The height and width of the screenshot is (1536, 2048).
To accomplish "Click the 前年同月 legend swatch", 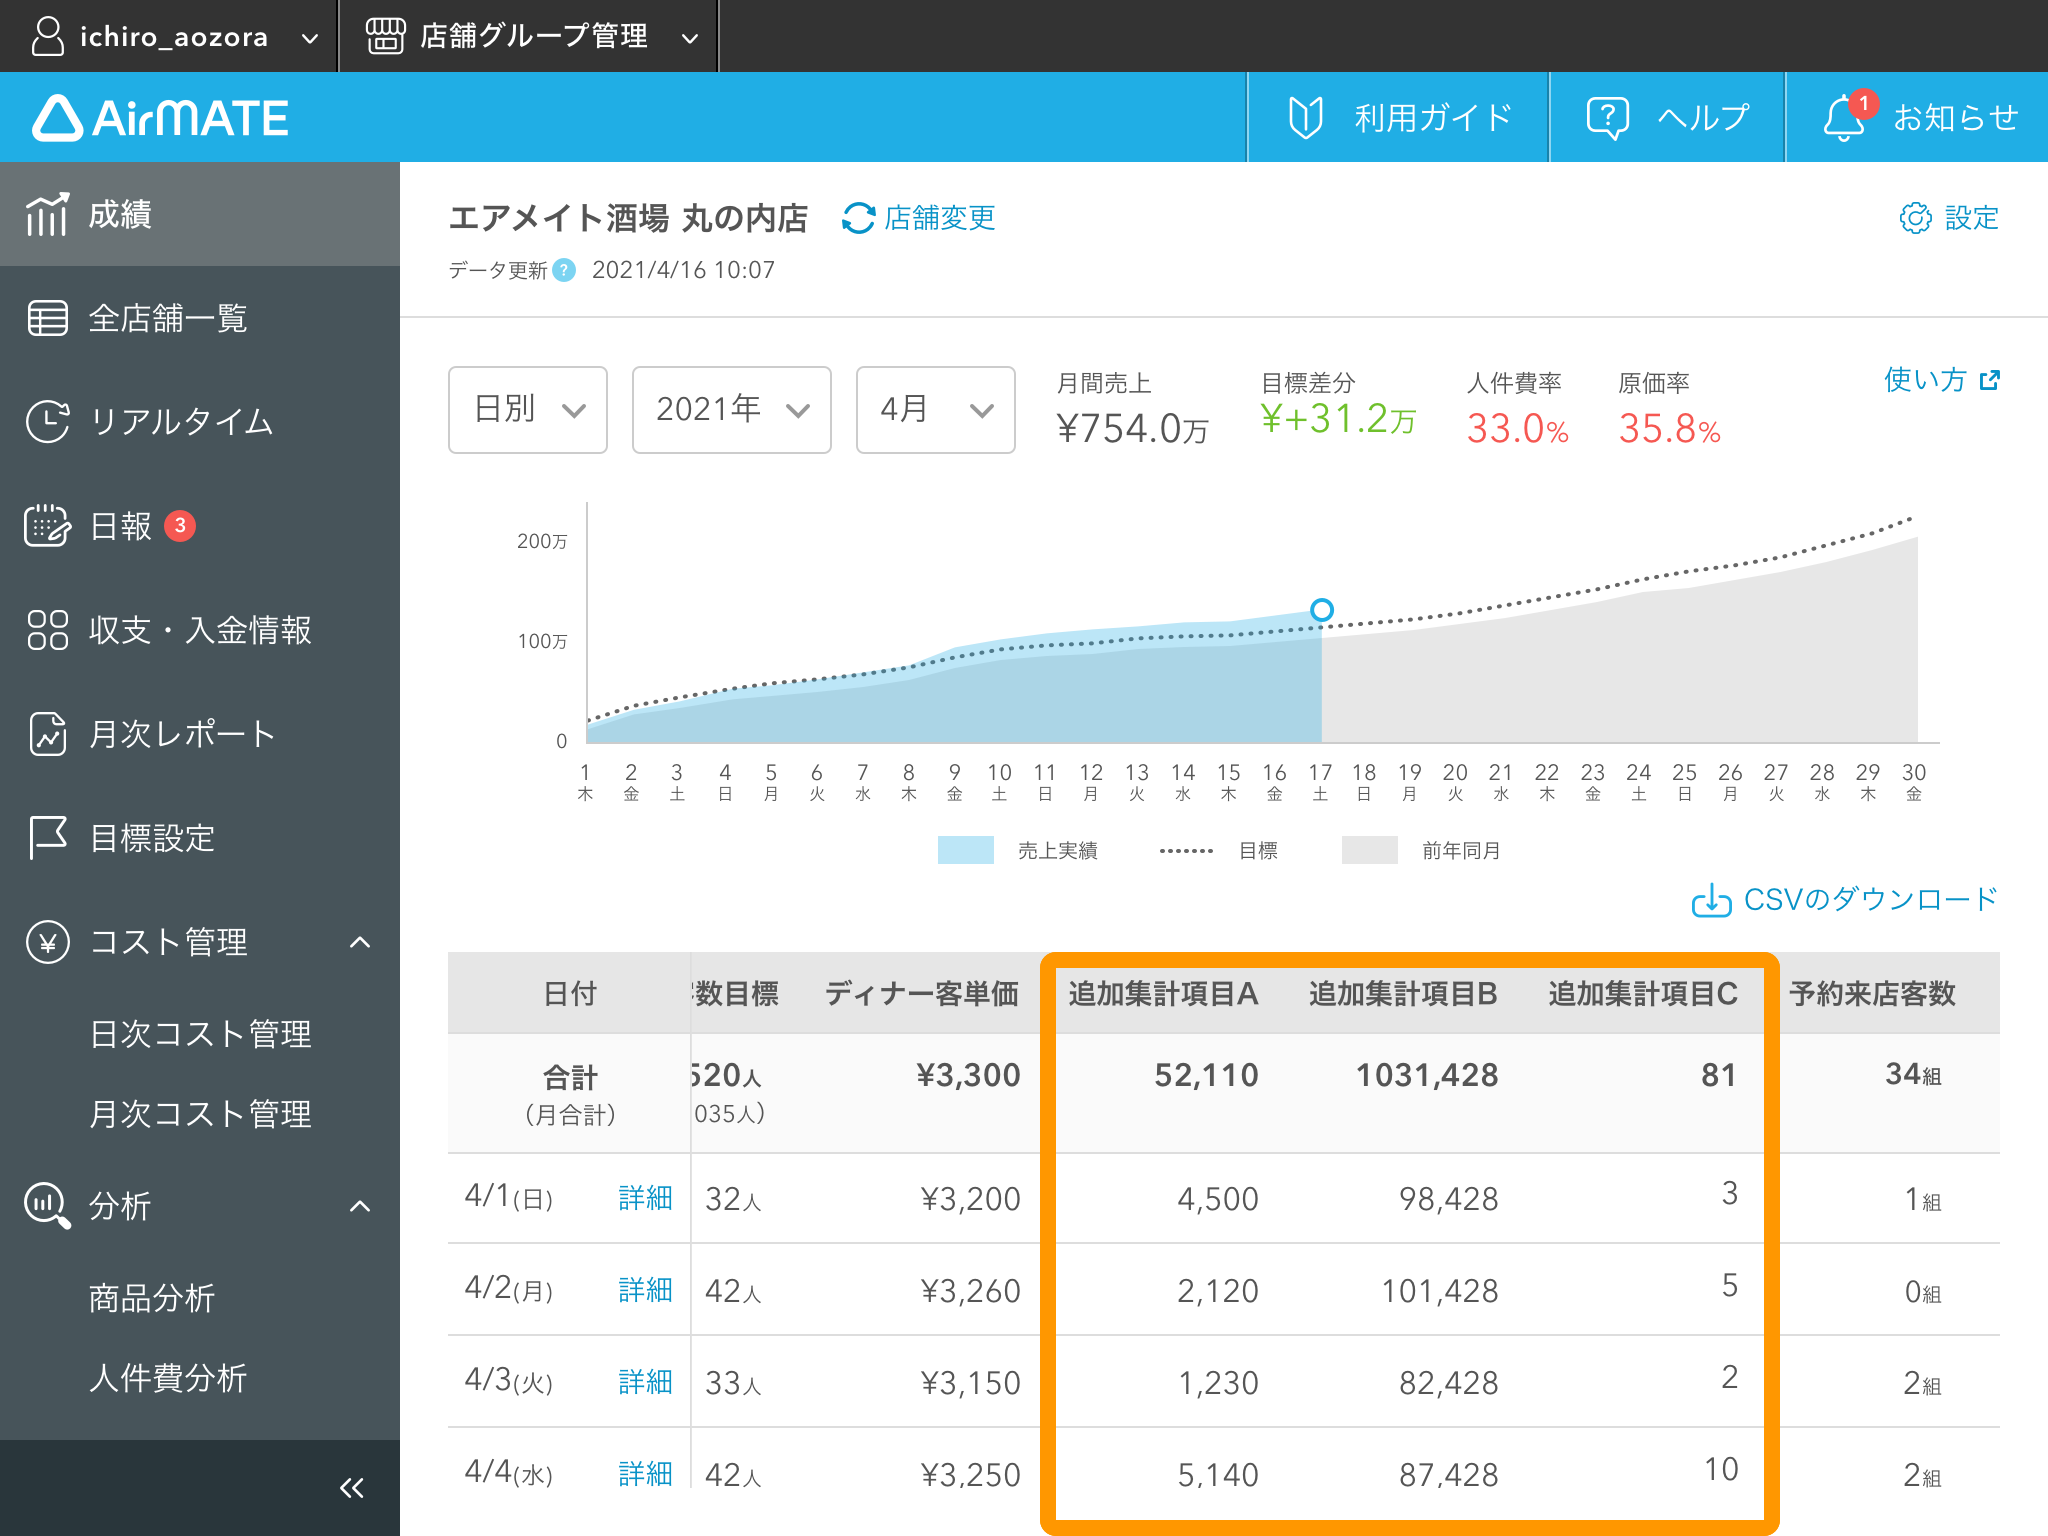I will tap(1369, 850).
